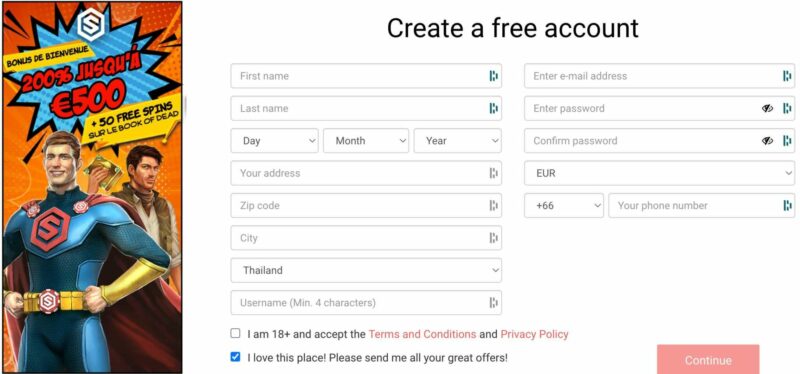Open the Terms and Conditions link
The height and width of the screenshot is (374, 800).
422,334
